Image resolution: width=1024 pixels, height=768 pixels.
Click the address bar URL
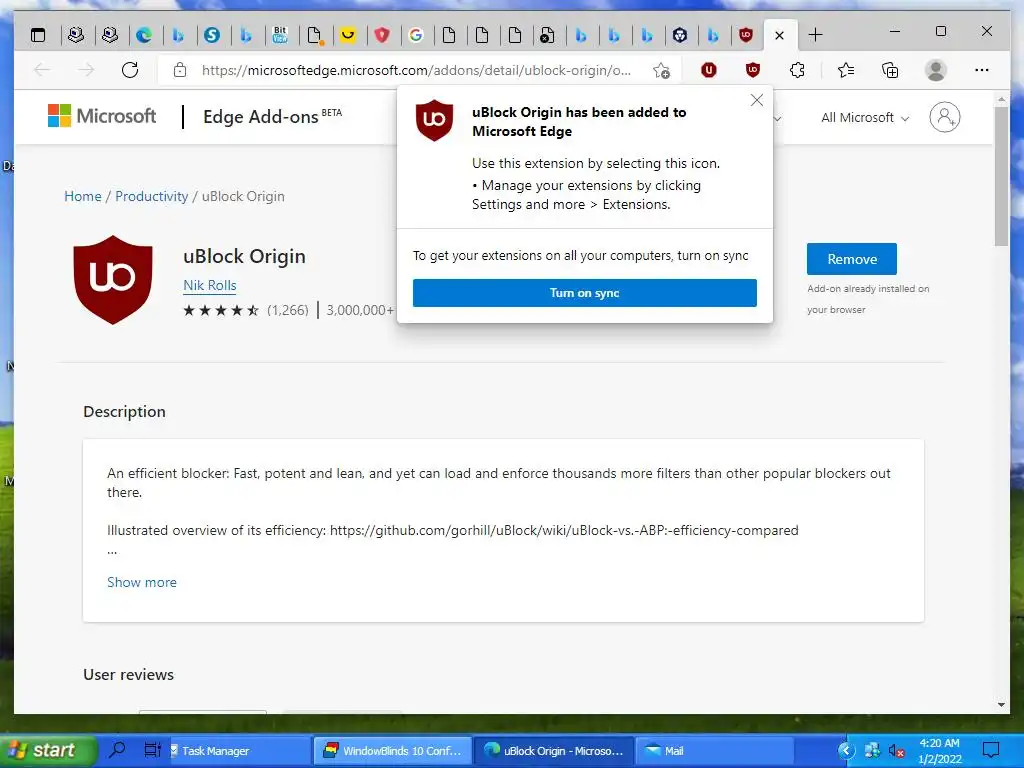tap(416, 70)
